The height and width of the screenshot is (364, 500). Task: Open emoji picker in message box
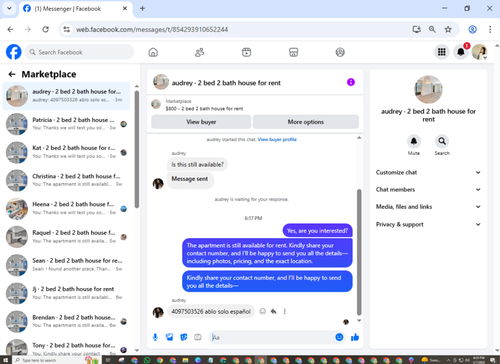point(339,337)
